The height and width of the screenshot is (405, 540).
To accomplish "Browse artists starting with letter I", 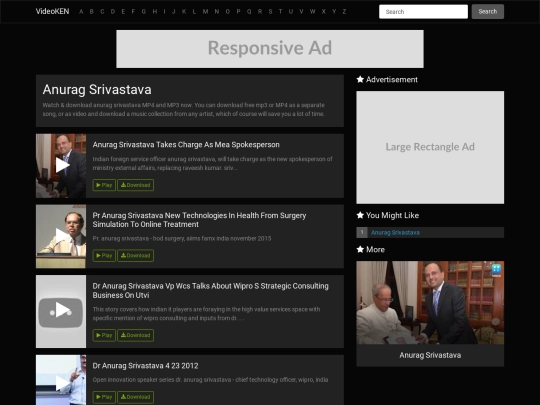I will coord(164,12).
